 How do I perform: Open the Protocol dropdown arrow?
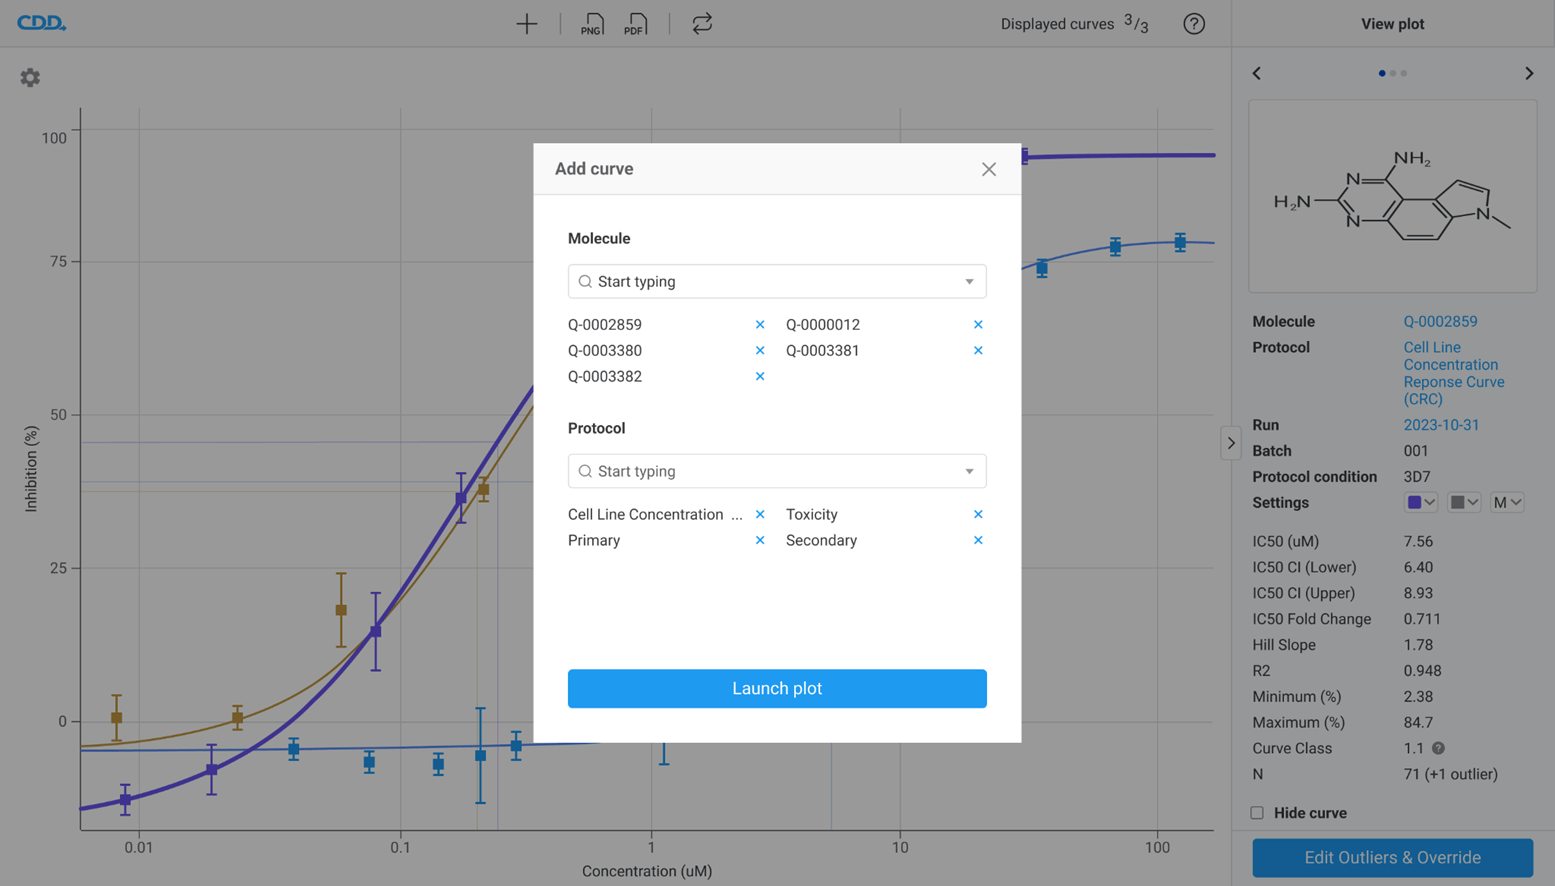(969, 472)
